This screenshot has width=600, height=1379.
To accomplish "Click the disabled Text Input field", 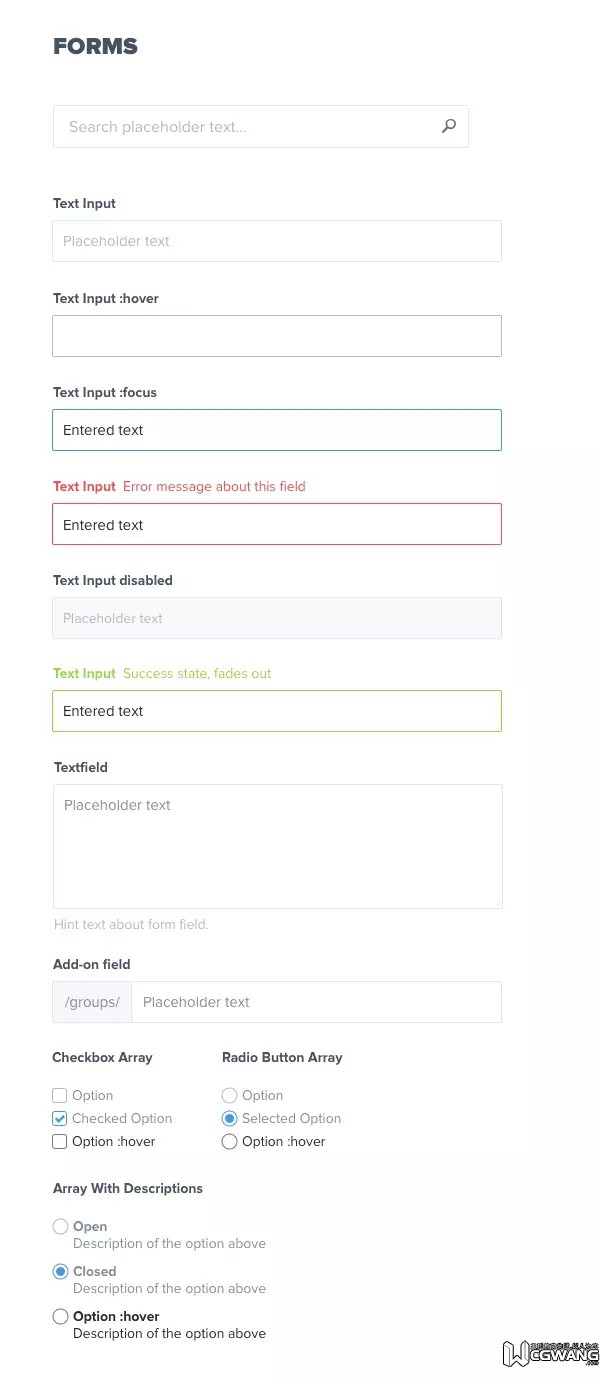I will (x=277, y=618).
